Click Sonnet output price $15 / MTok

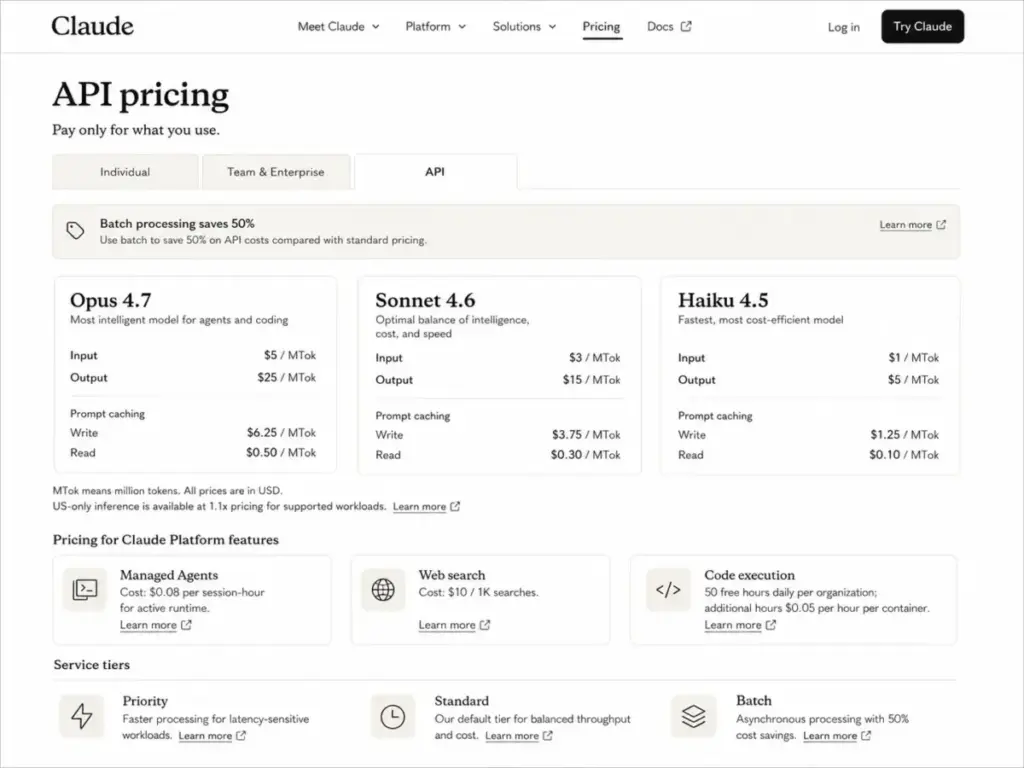click(x=592, y=379)
